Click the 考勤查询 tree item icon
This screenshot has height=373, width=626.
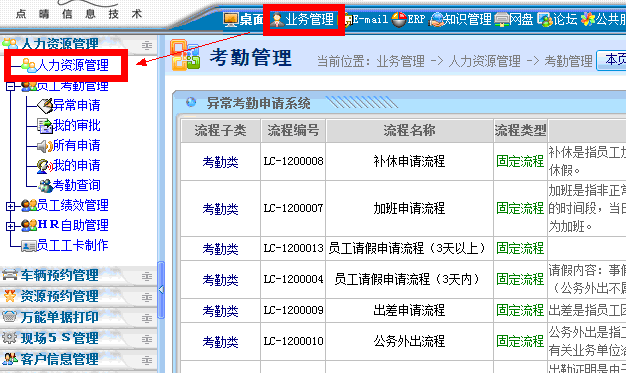point(46,185)
